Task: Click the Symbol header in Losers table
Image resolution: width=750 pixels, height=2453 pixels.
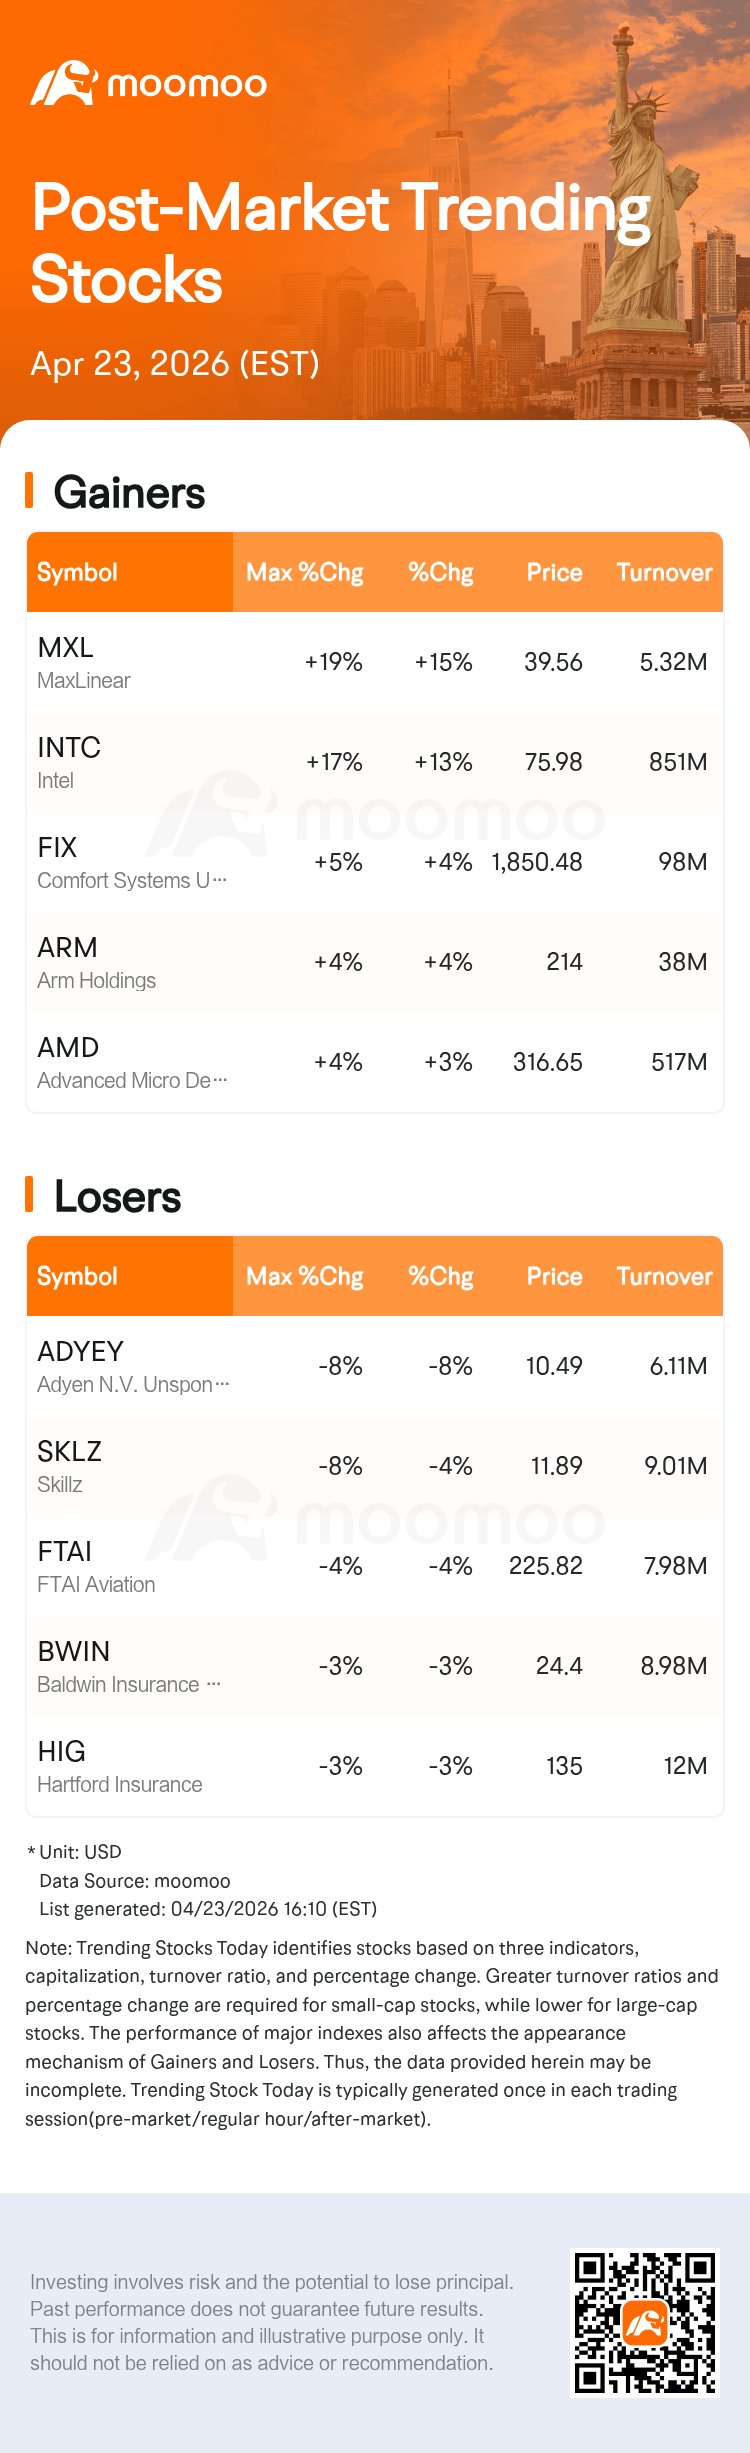Action: (x=77, y=1276)
